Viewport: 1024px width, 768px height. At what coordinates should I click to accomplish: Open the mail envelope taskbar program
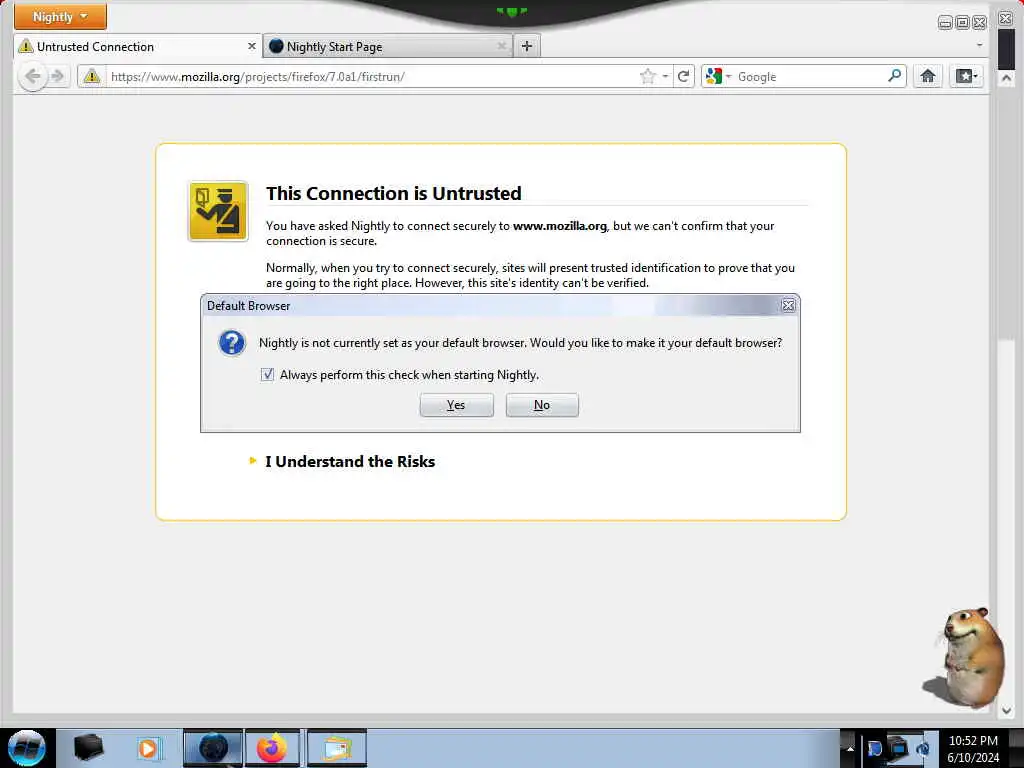[336, 748]
